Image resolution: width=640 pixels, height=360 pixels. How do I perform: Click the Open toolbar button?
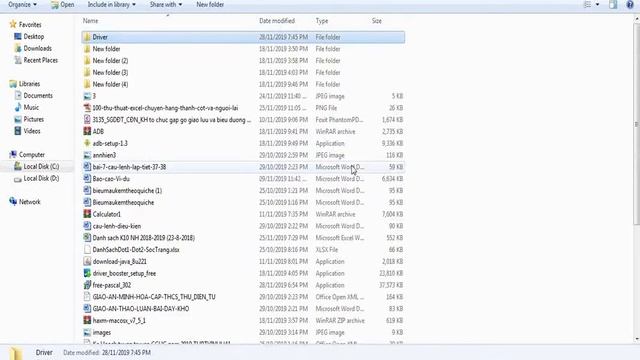point(62,4)
